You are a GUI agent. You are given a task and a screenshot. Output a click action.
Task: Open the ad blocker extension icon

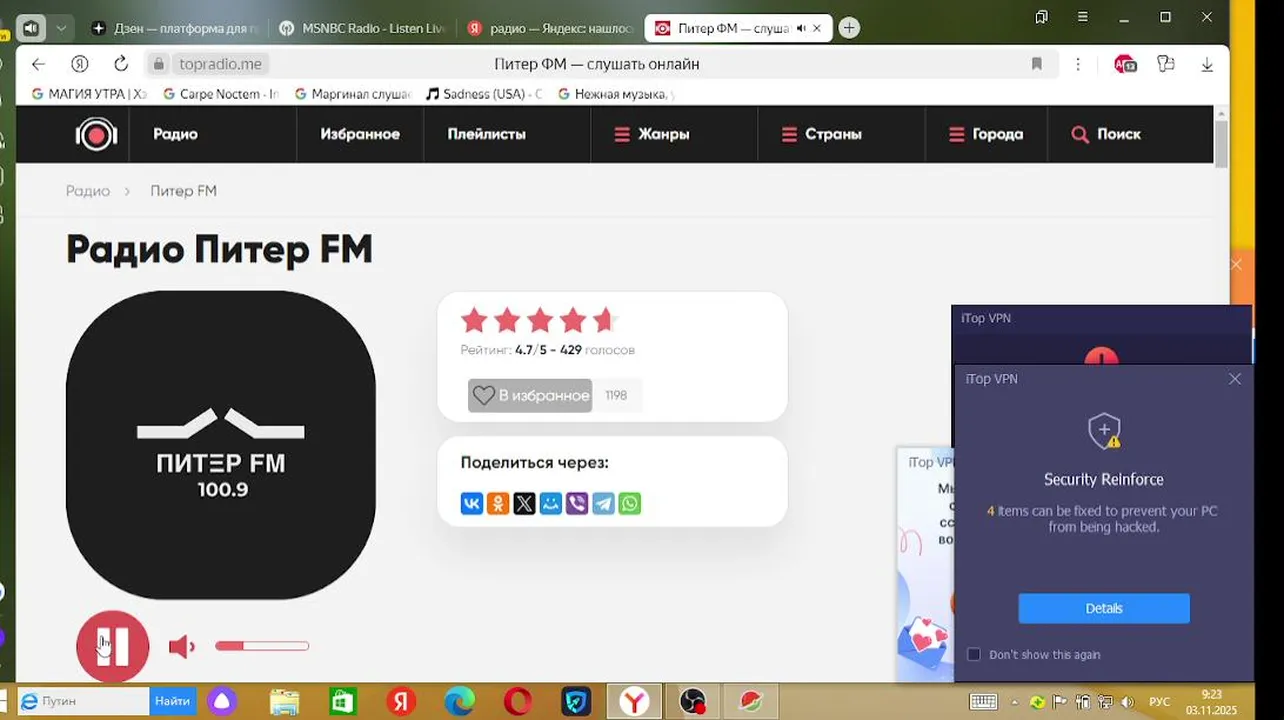point(1125,64)
